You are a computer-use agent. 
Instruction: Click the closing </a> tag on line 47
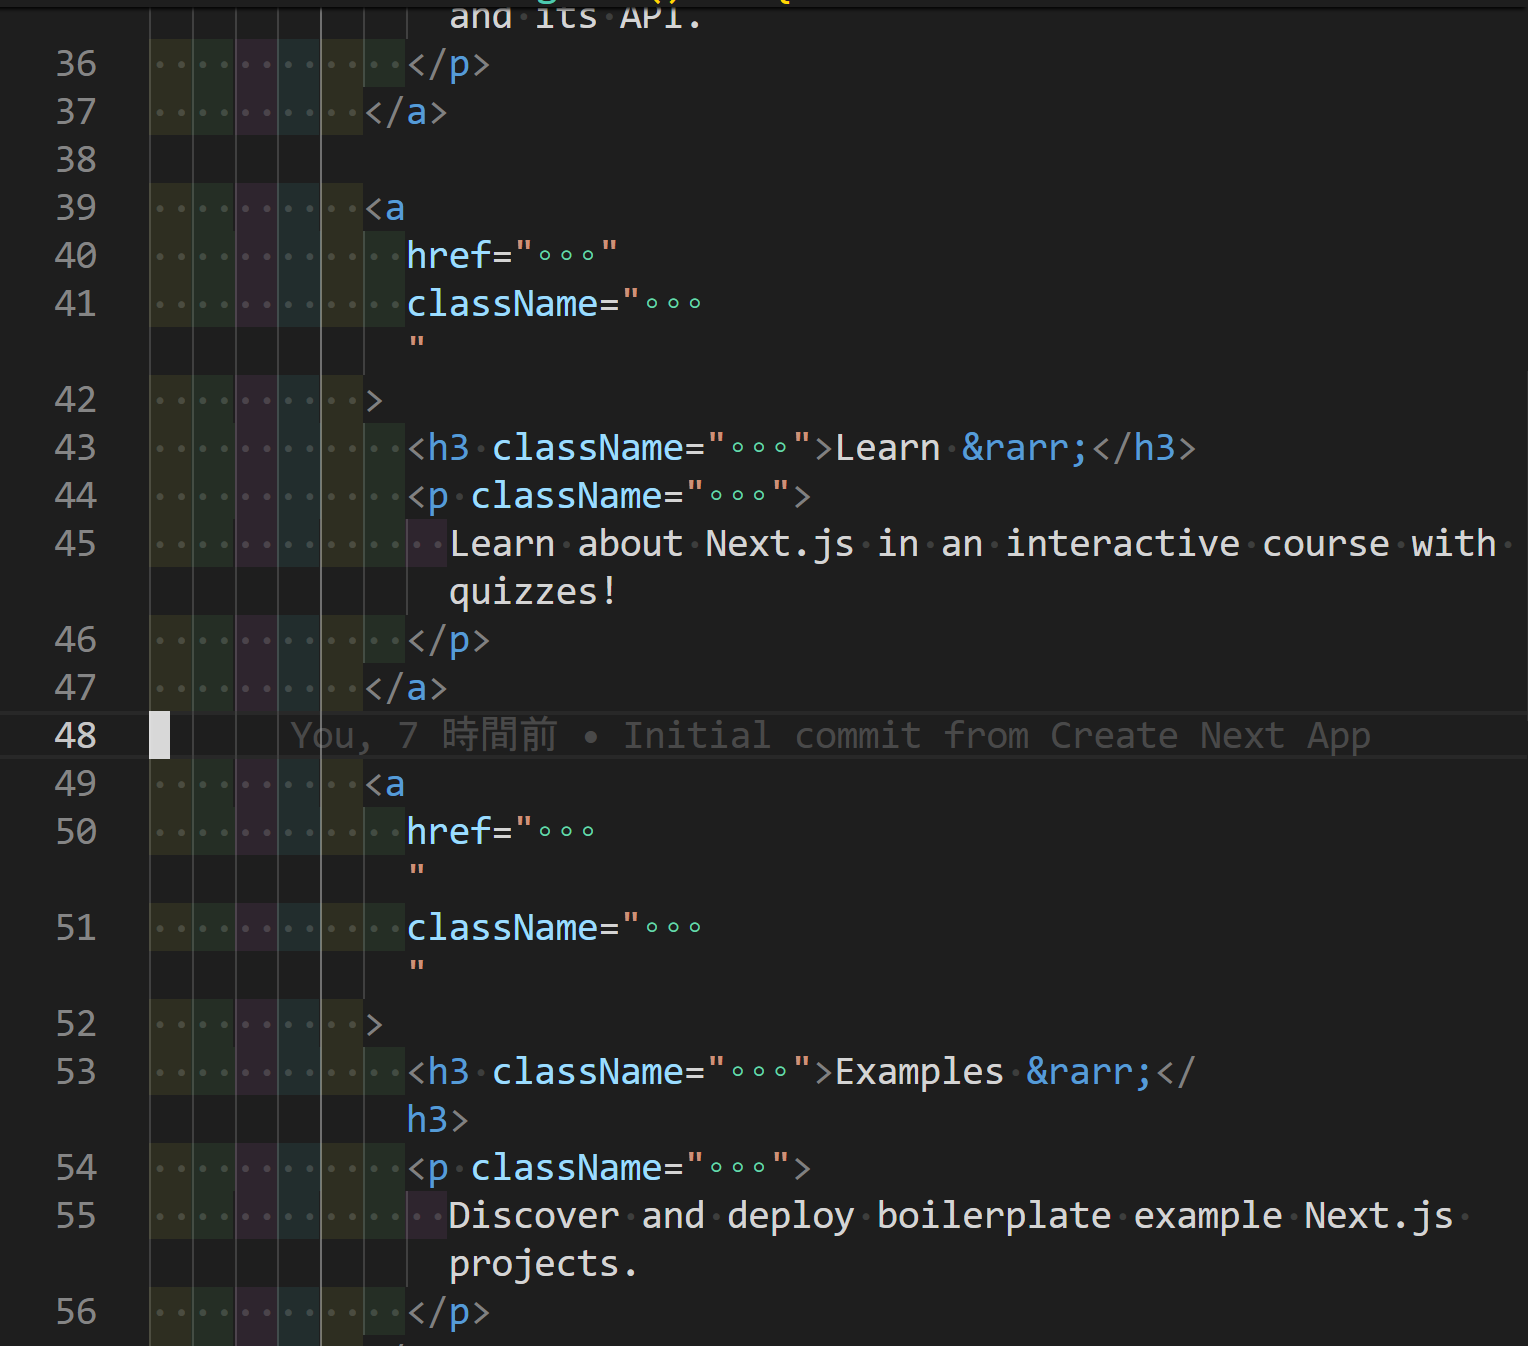406,688
